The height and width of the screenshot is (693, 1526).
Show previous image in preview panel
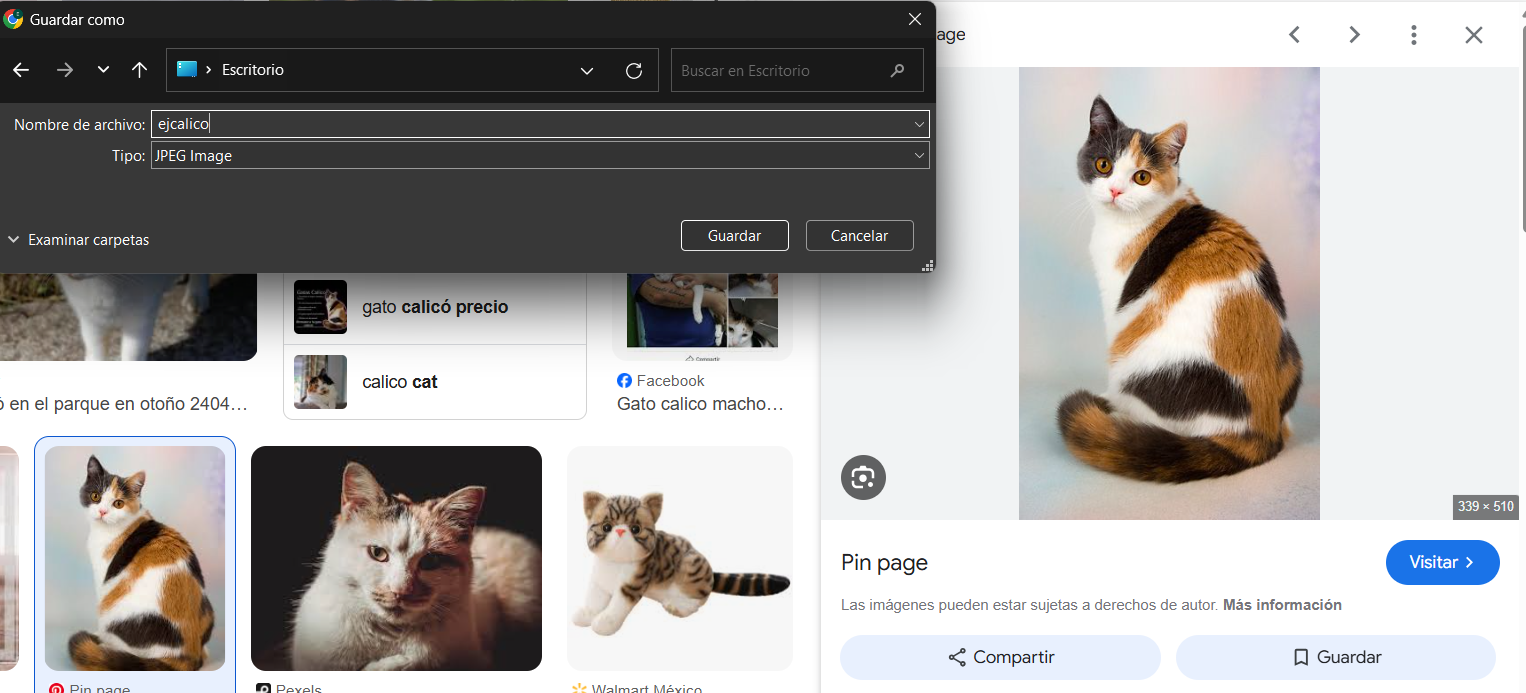click(1294, 35)
